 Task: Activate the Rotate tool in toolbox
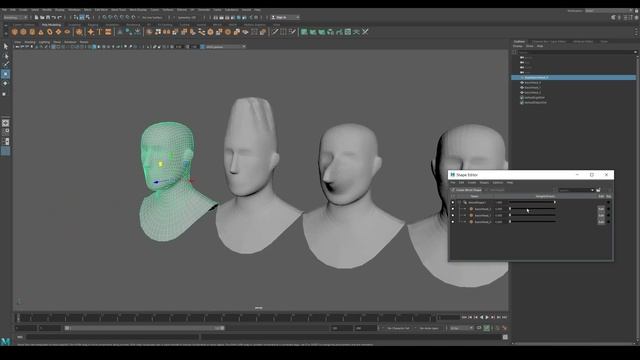[x=6, y=84]
